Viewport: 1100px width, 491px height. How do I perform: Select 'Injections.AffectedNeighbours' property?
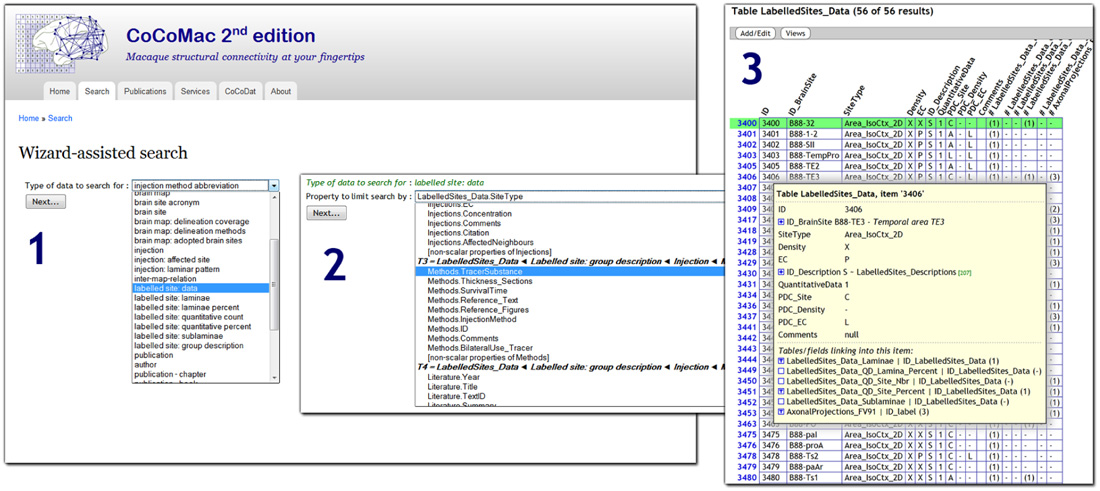[x=481, y=242]
